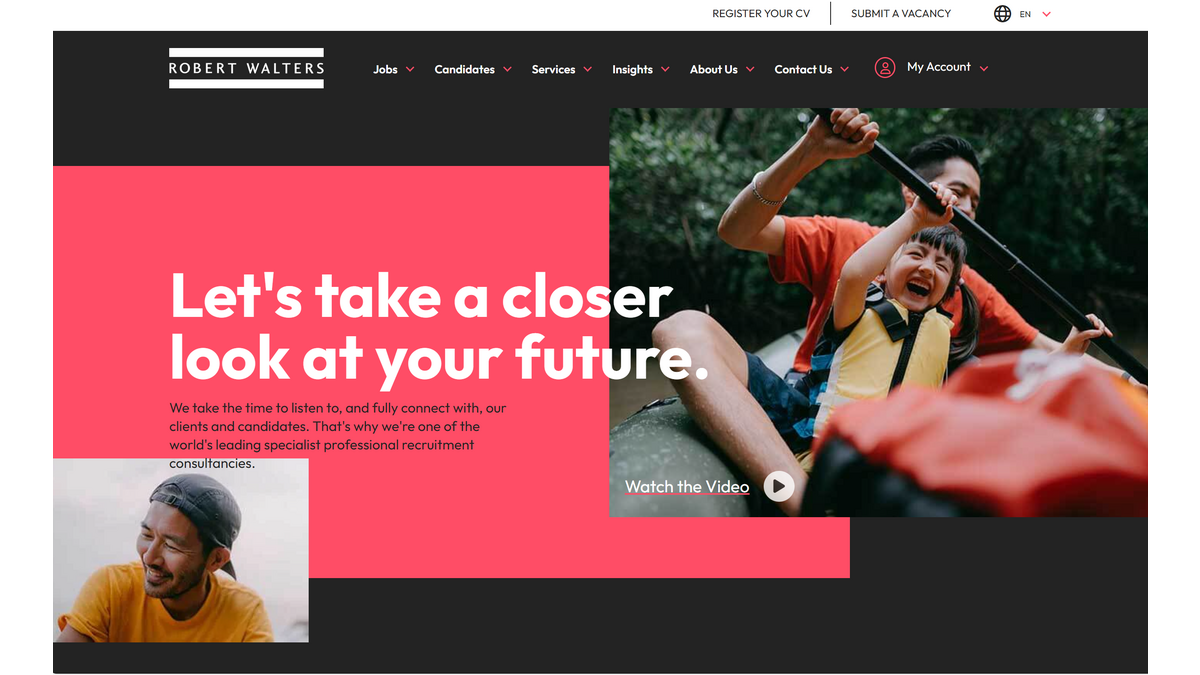Open the Jobs menu item
Viewport: 1200px width, 675px height.
[385, 70]
